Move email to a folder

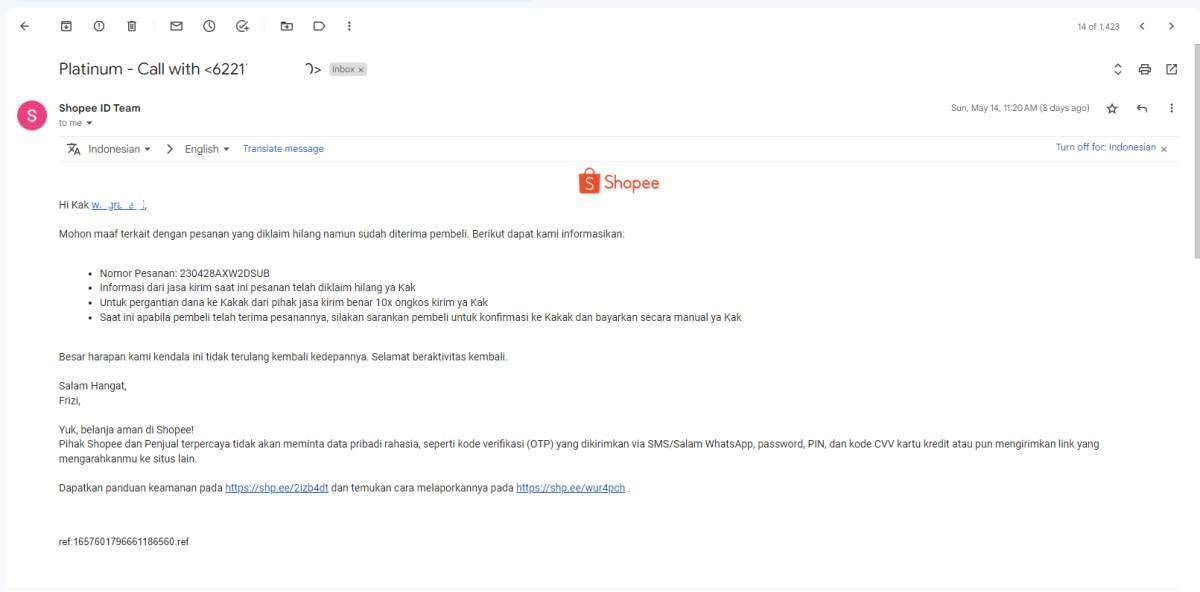click(x=286, y=26)
